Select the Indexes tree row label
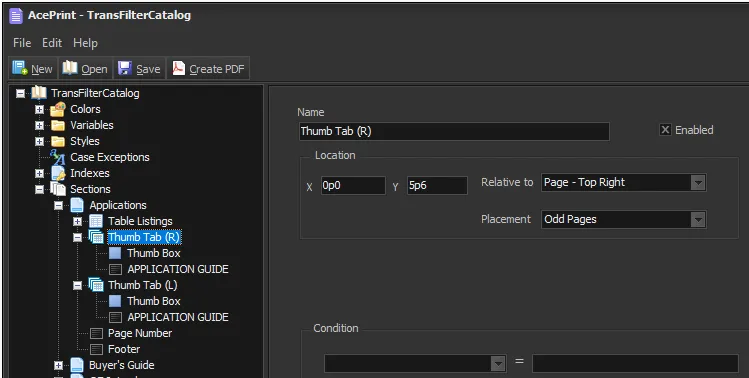Viewport: 749px width, 378px height. (x=89, y=173)
